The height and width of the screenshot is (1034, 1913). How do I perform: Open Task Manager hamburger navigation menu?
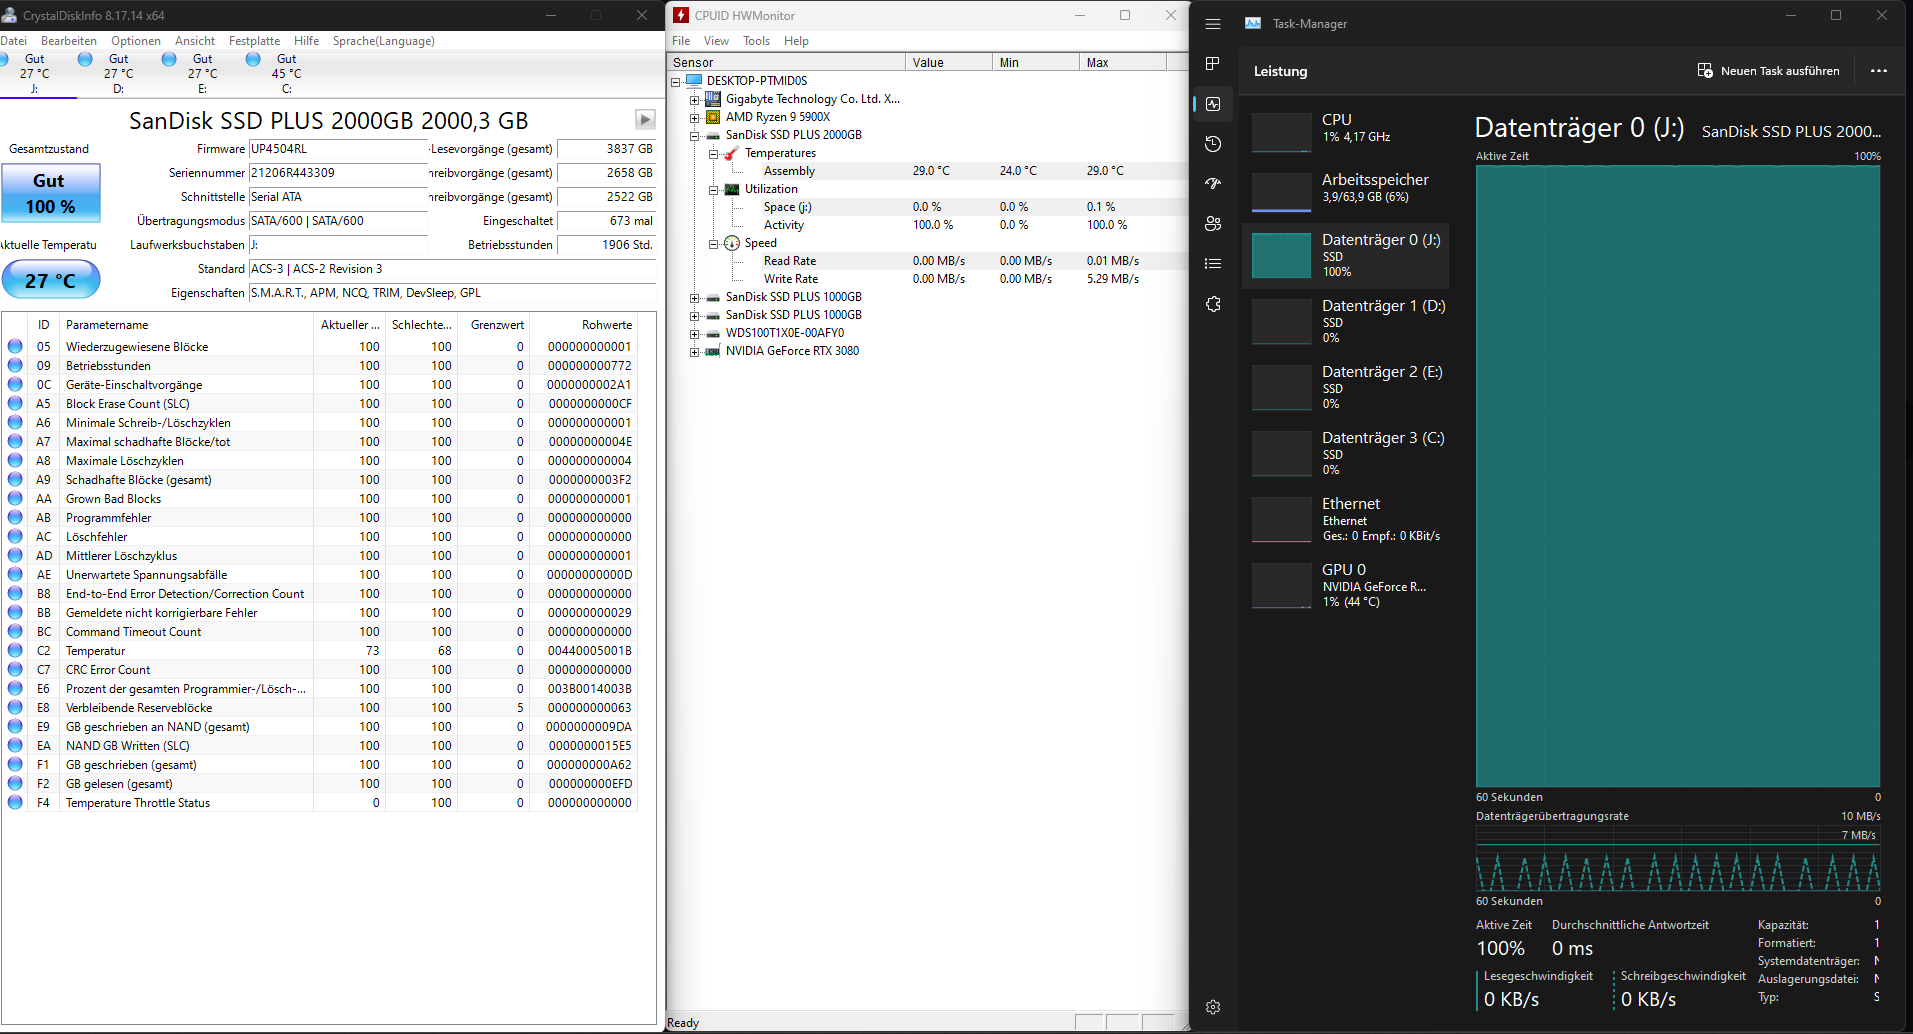tap(1213, 24)
